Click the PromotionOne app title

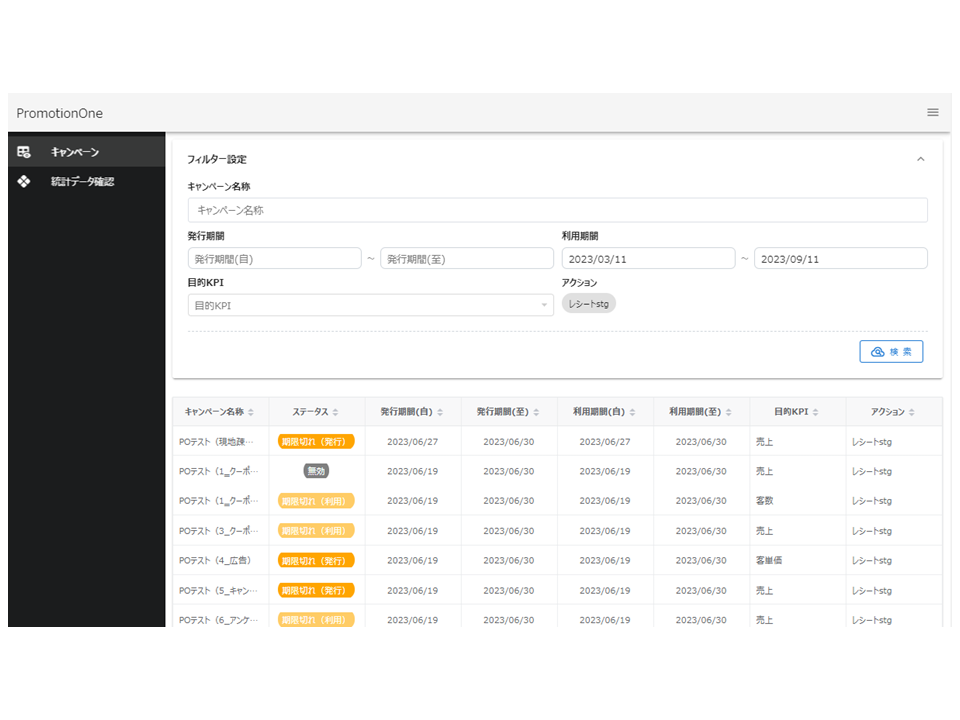click(x=59, y=113)
